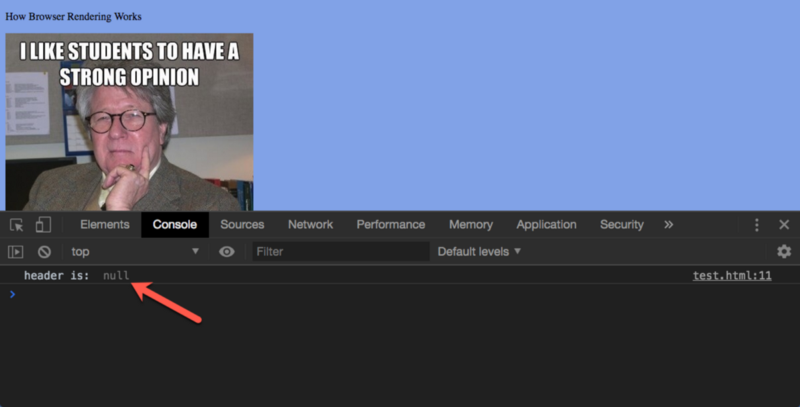Switch to the Memory tab
Screen dimensions: 800x407
pos(471,225)
